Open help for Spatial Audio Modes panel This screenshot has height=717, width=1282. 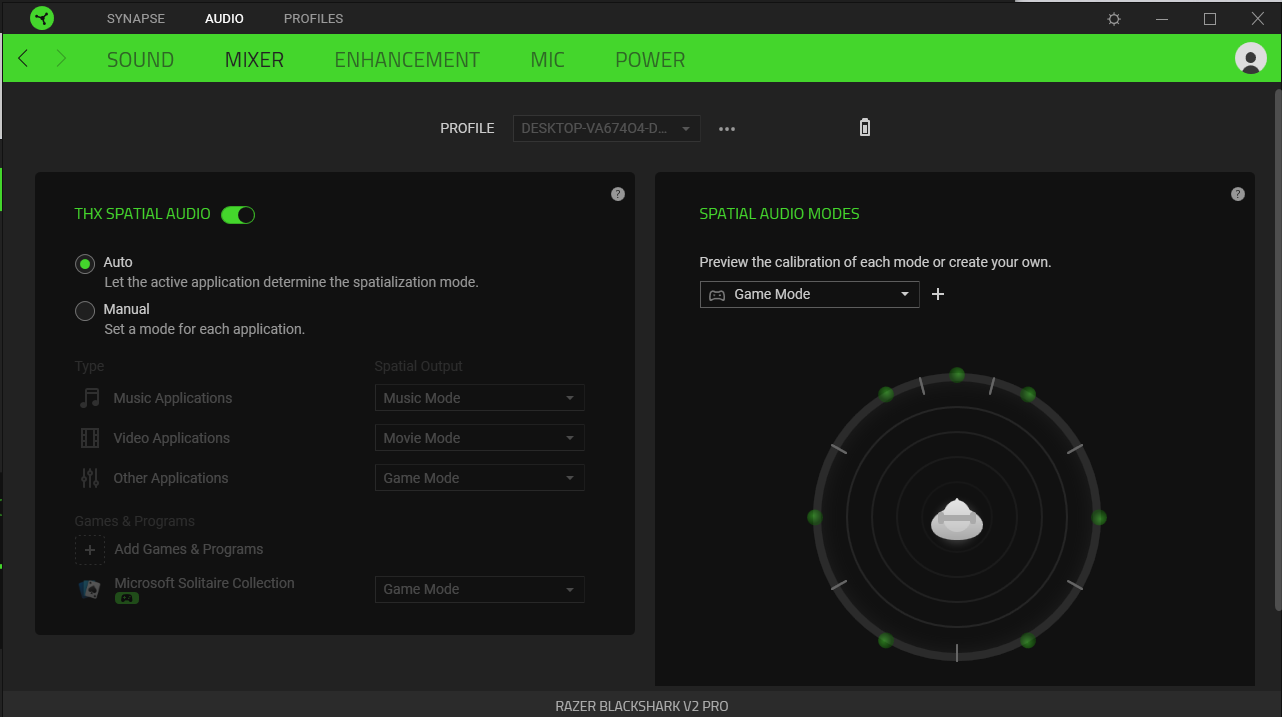coord(1238,194)
